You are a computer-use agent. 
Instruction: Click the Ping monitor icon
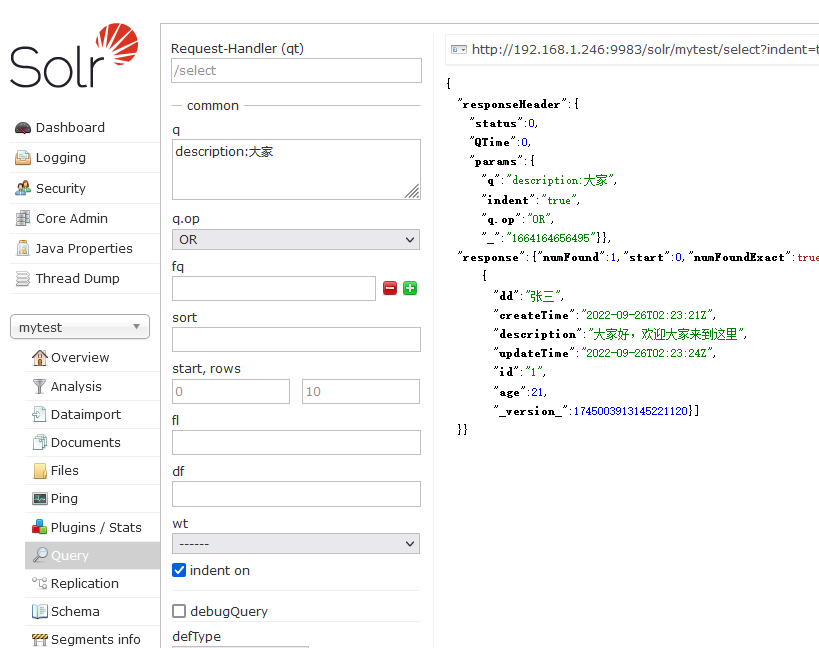click(x=39, y=499)
